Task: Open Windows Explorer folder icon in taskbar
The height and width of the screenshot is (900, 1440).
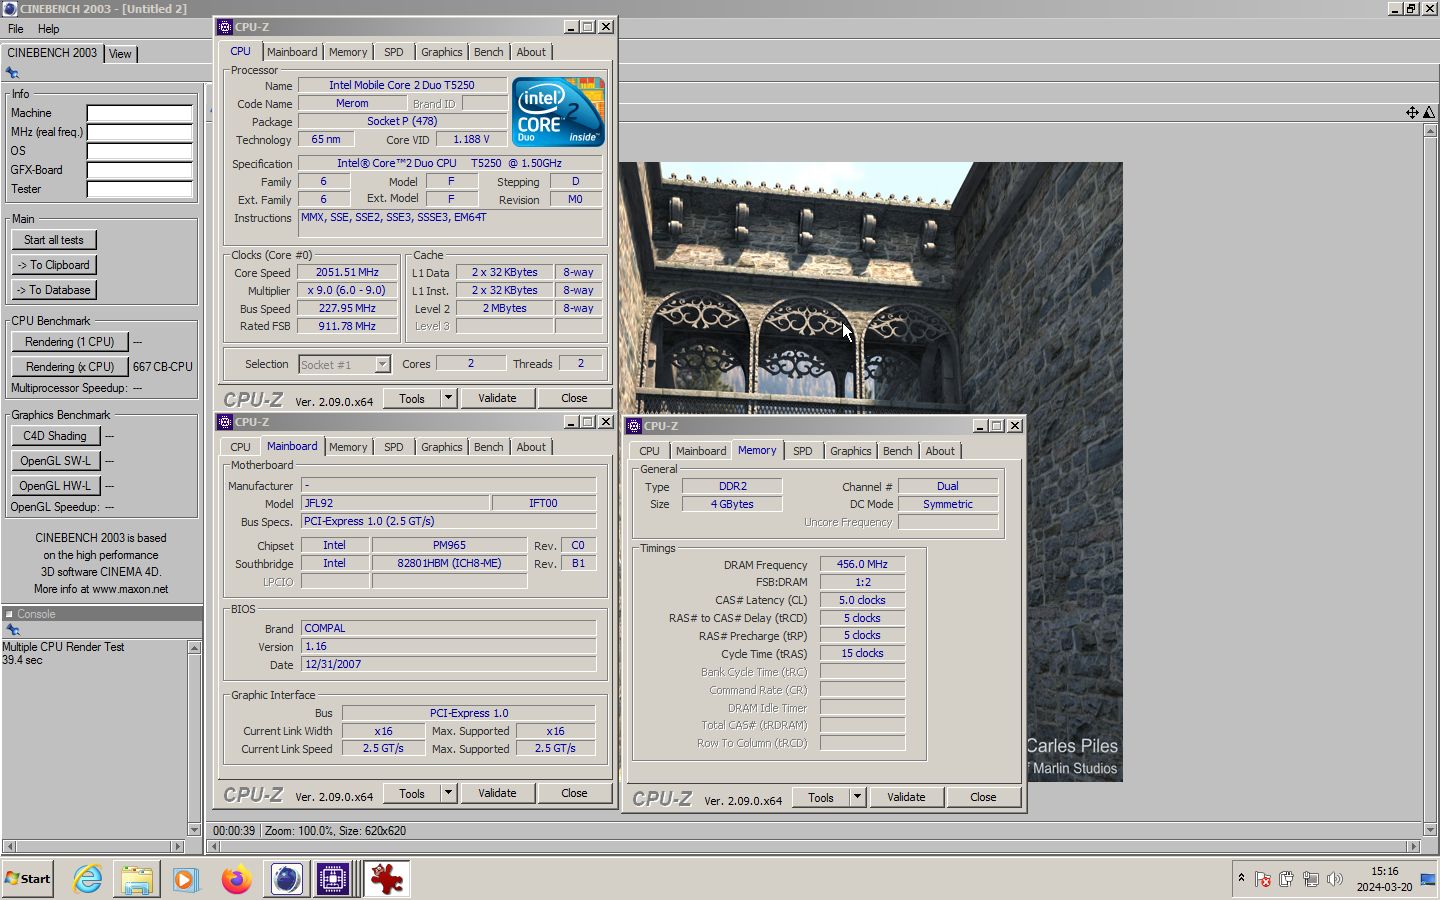Action: tap(137, 879)
